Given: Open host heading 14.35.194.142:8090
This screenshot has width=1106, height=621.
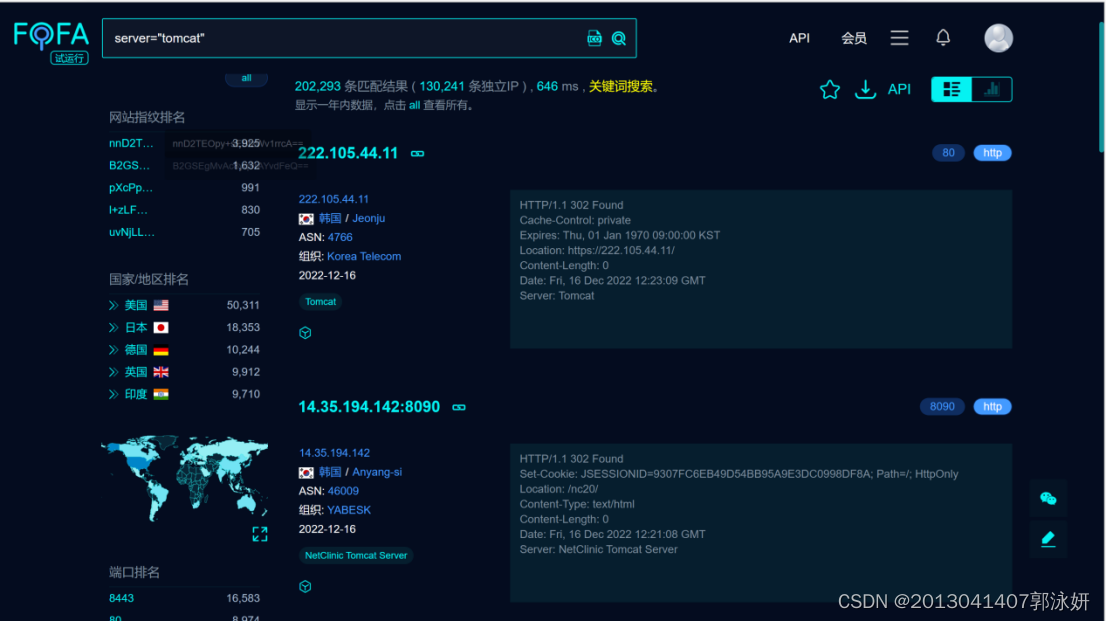Looking at the screenshot, I should pyautogui.click(x=369, y=407).
